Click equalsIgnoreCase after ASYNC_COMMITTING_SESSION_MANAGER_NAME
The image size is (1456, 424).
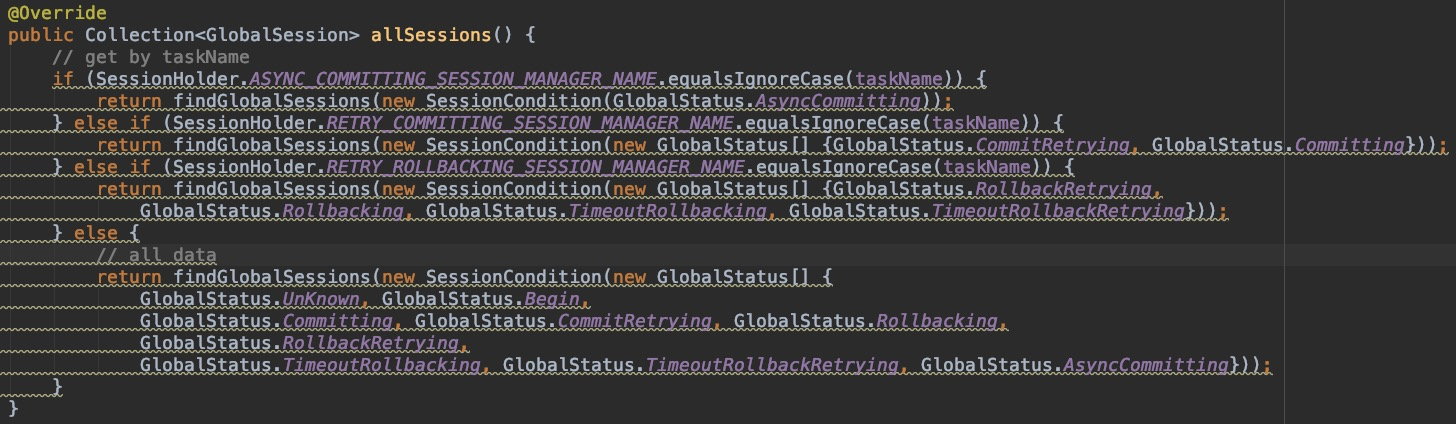756,78
